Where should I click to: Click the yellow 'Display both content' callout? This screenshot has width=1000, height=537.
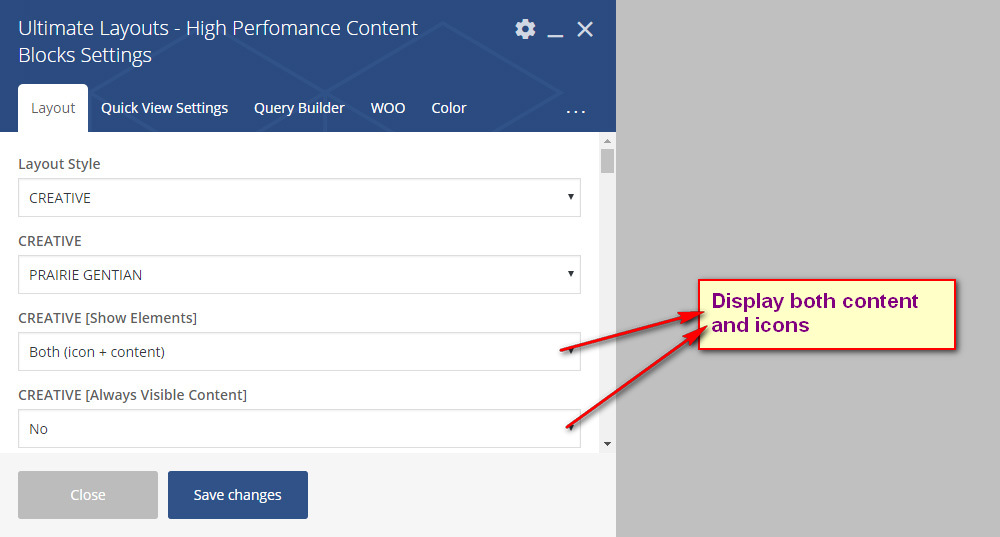[x=826, y=314]
